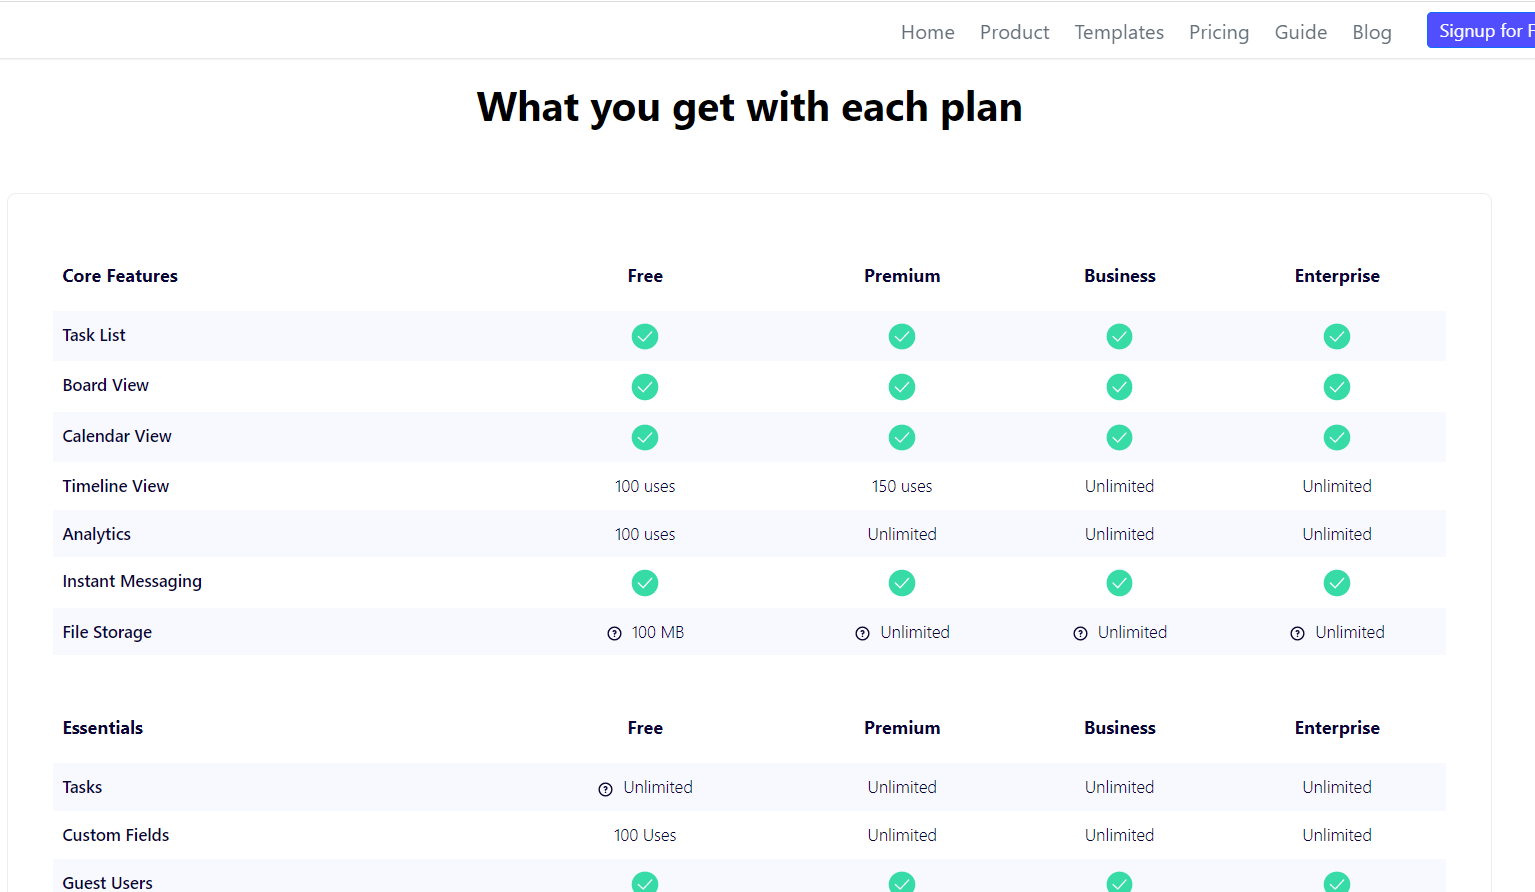
Task: Click the tooltip icon next to Unlimited Tasks
Action: pos(605,789)
